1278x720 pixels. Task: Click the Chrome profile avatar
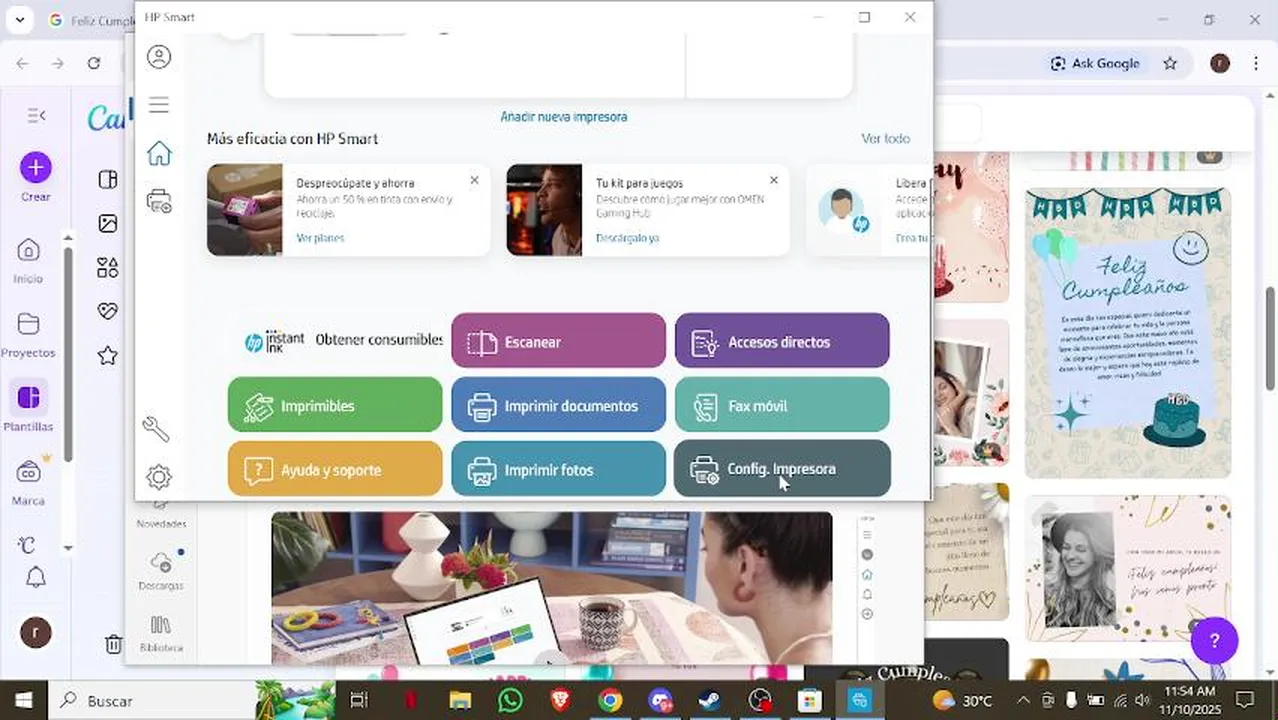[1220, 63]
